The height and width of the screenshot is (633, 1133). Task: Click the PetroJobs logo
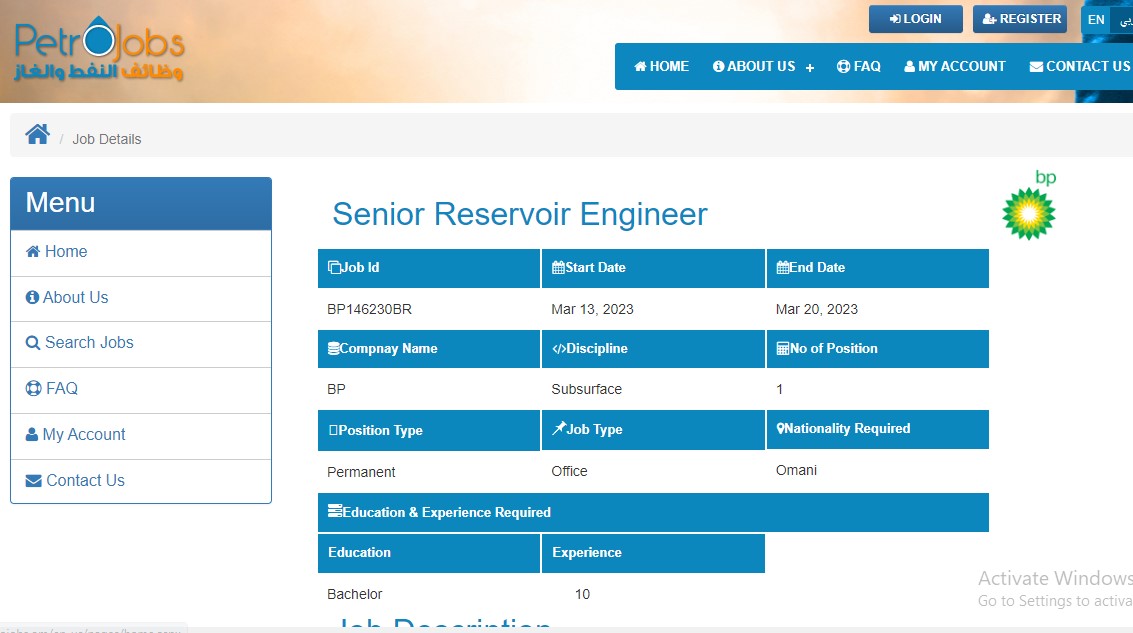[99, 52]
